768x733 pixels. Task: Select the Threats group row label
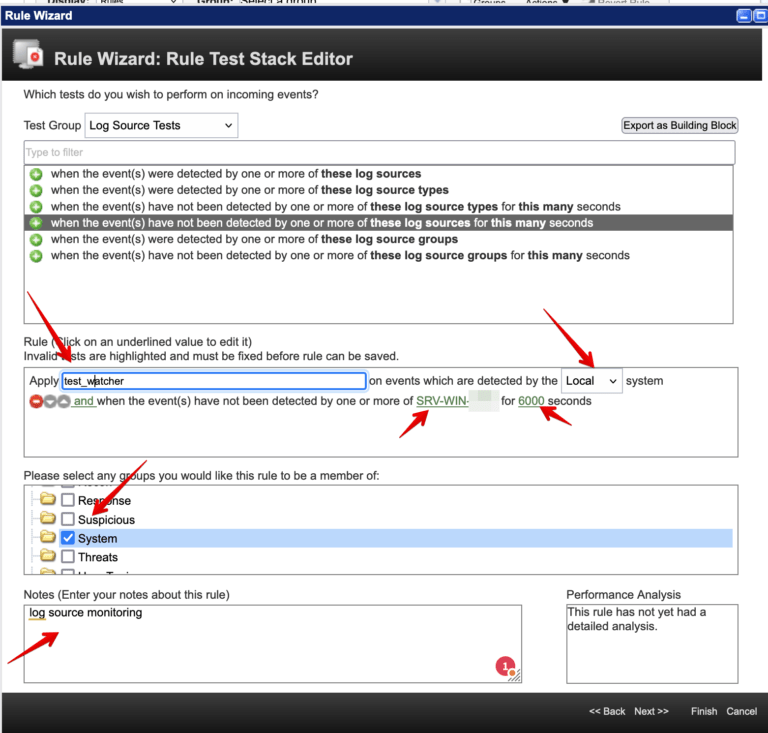coord(98,557)
